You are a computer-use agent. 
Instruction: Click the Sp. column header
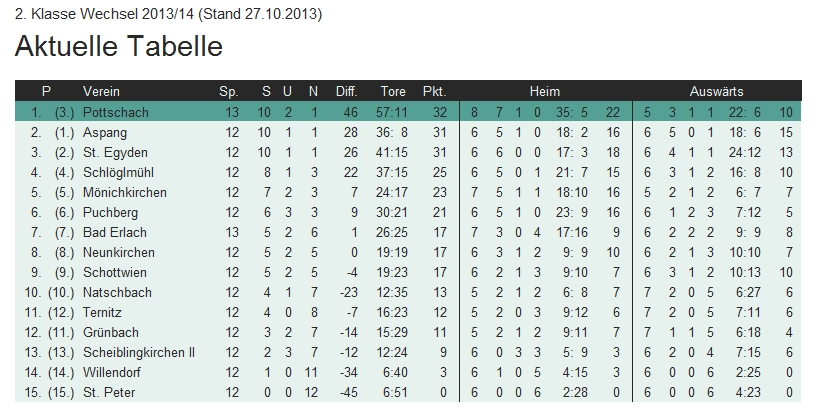(229, 91)
